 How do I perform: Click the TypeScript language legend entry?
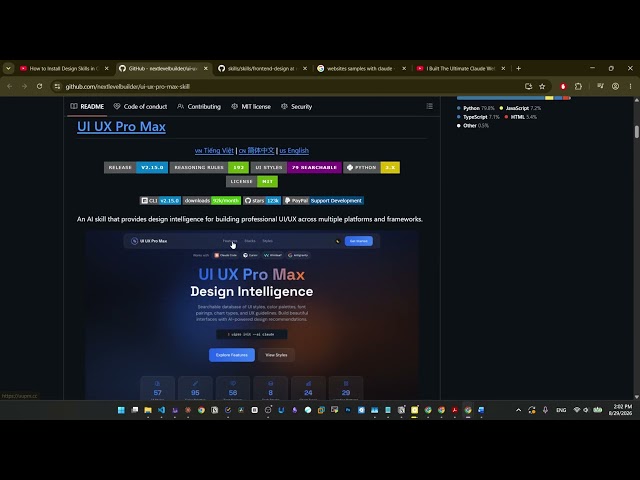pos(478,117)
